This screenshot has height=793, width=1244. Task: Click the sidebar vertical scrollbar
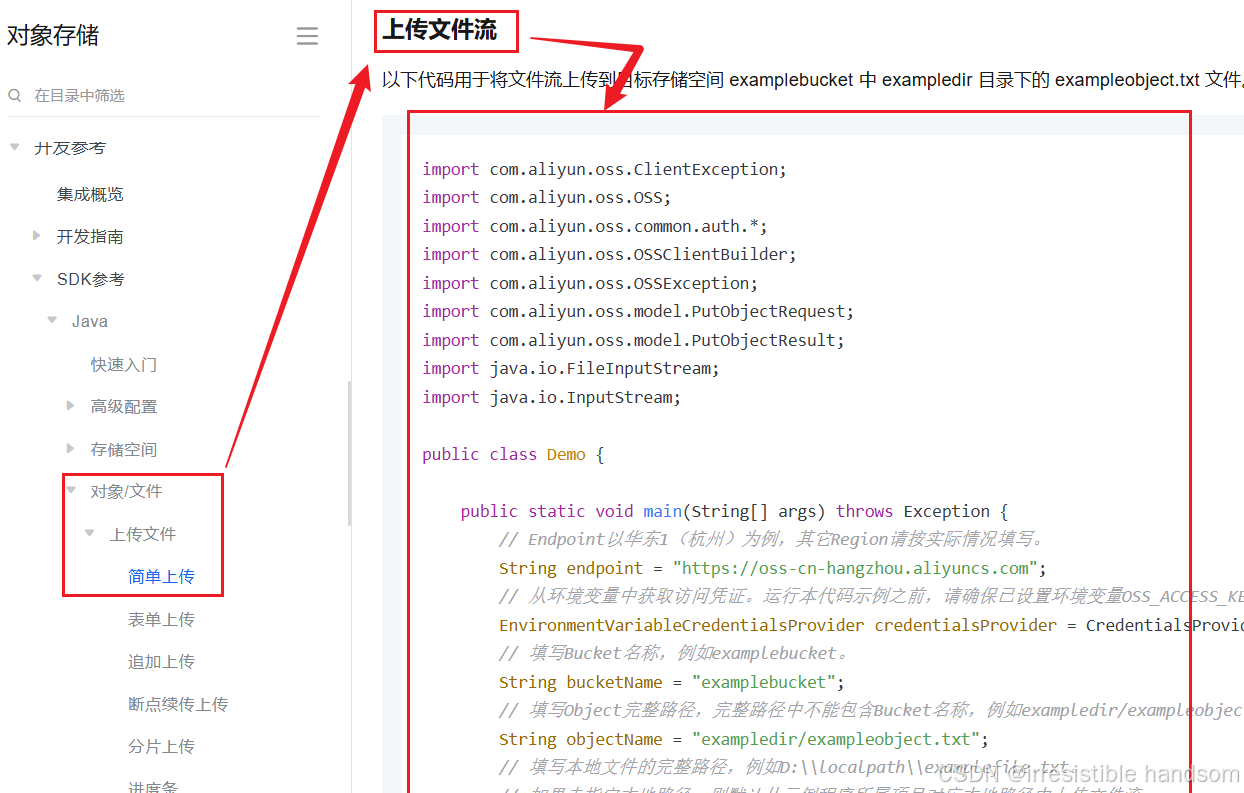tap(349, 453)
